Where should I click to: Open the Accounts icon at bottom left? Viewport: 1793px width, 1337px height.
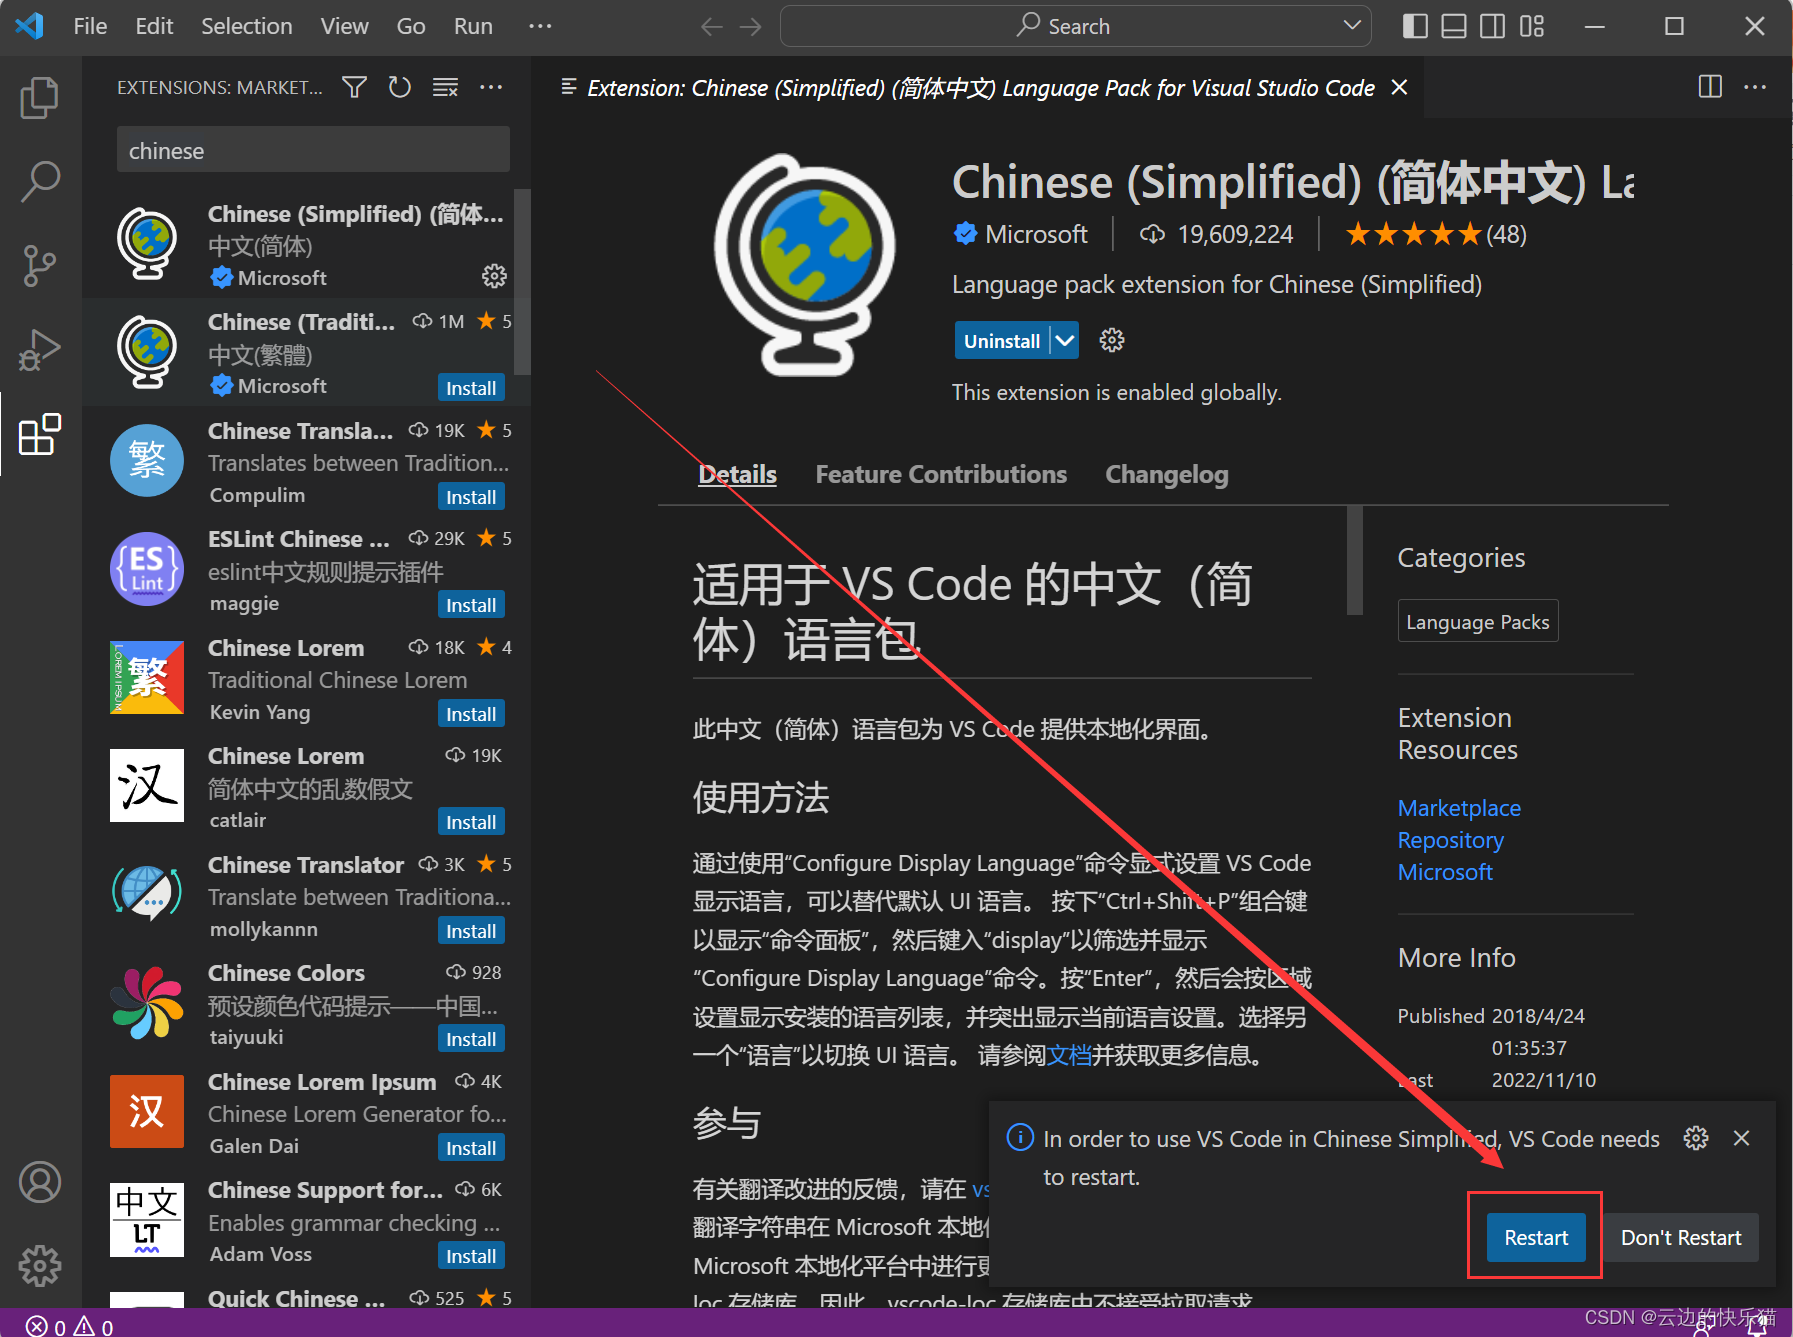[39, 1181]
